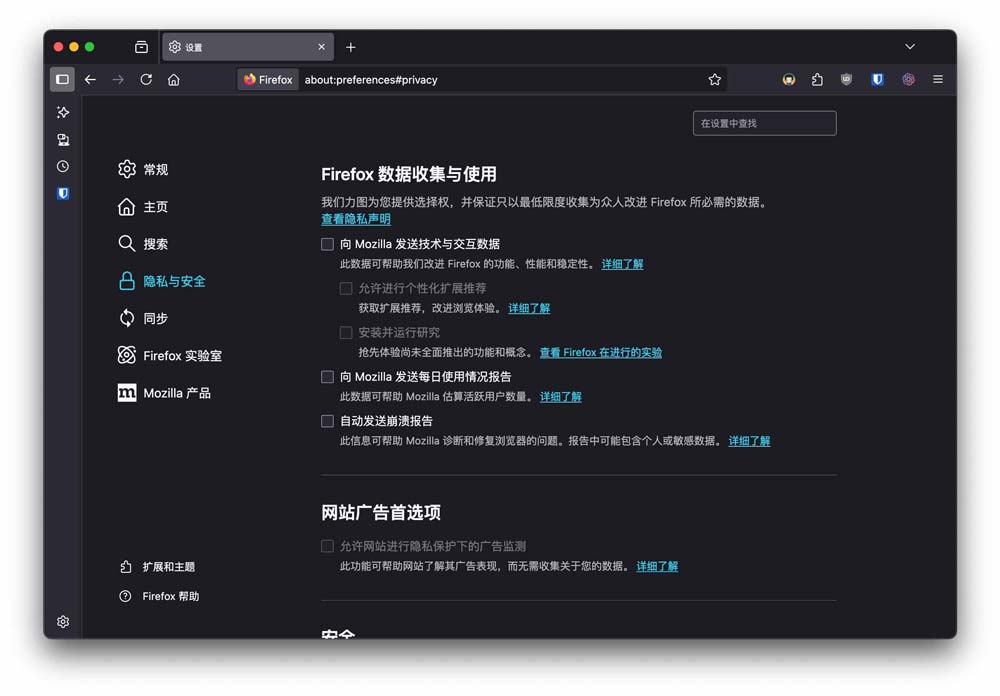Open the Bitwarden extension in the toolbar
This screenshot has height=696, width=1000.
coord(878,80)
